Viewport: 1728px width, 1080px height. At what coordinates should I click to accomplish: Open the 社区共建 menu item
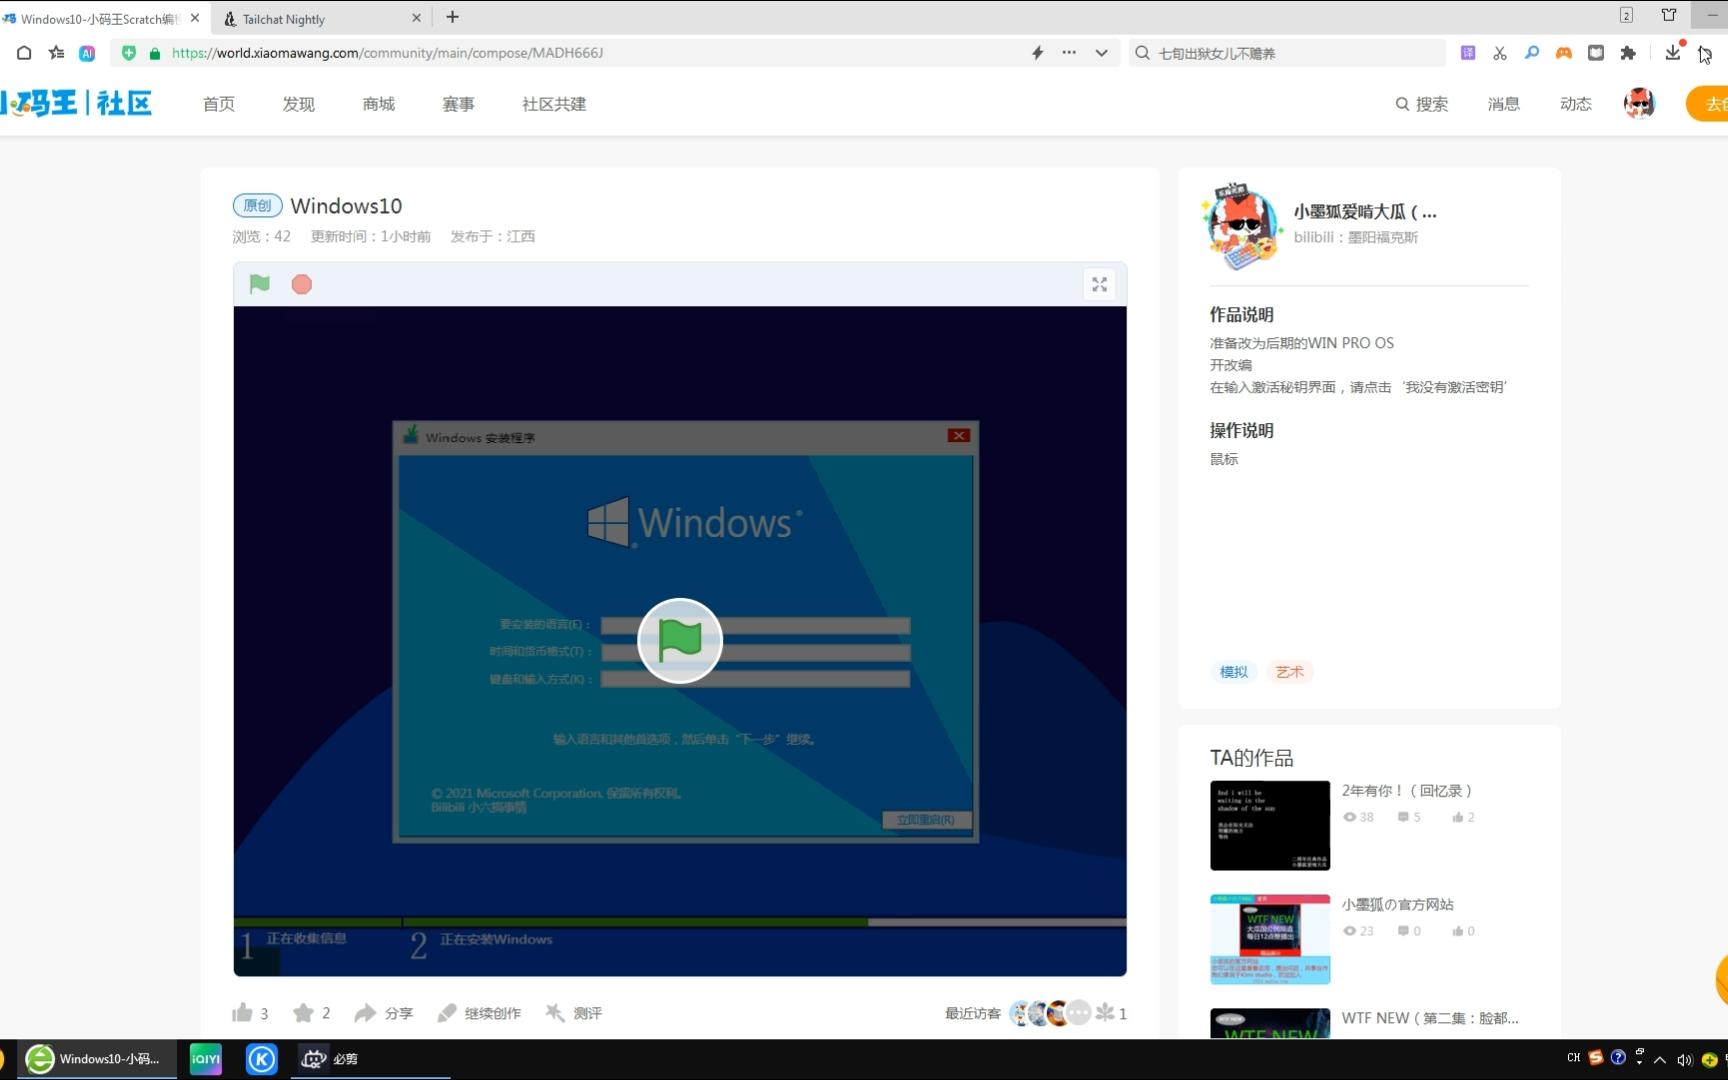click(554, 104)
